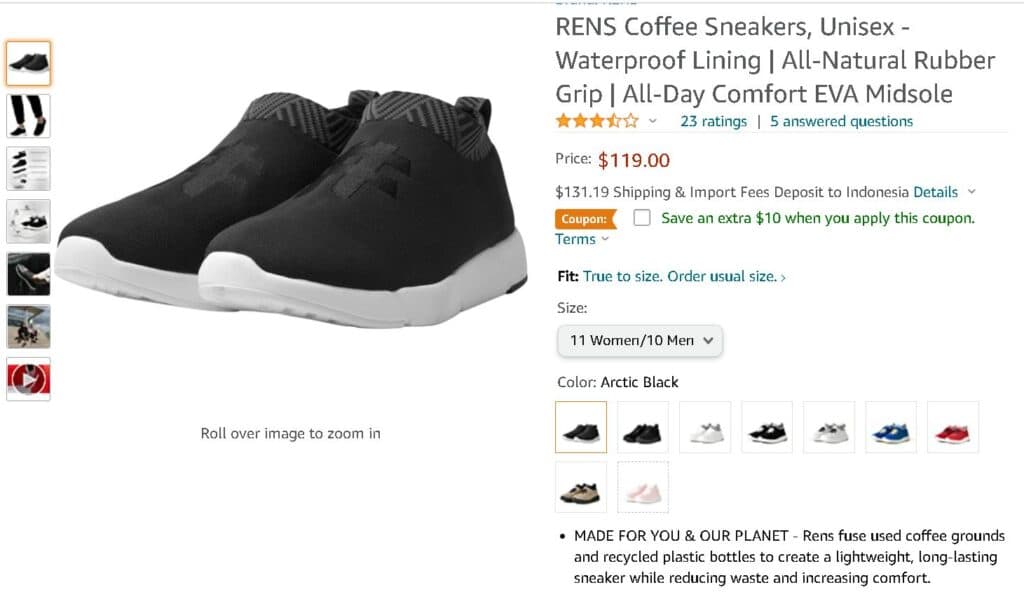
Task: Open the 5 answered questions link
Action: point(841,121)
